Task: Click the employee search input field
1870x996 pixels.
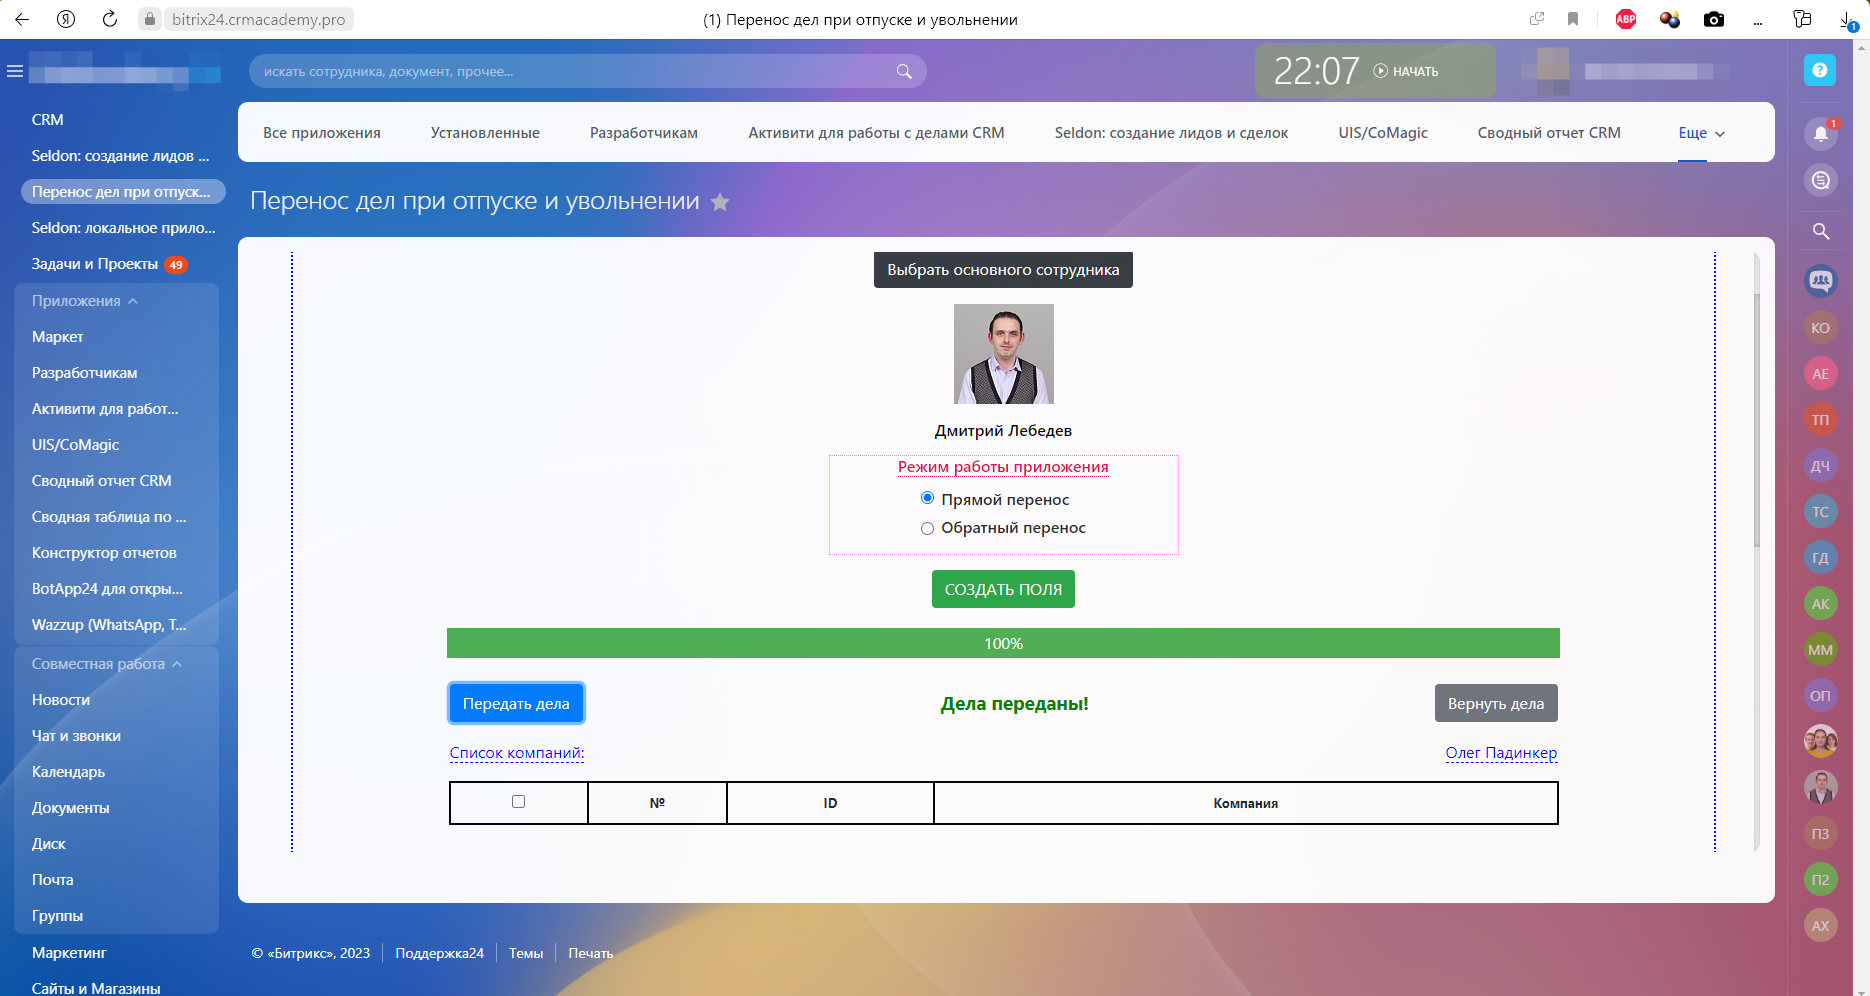Action: click(588, 71)
